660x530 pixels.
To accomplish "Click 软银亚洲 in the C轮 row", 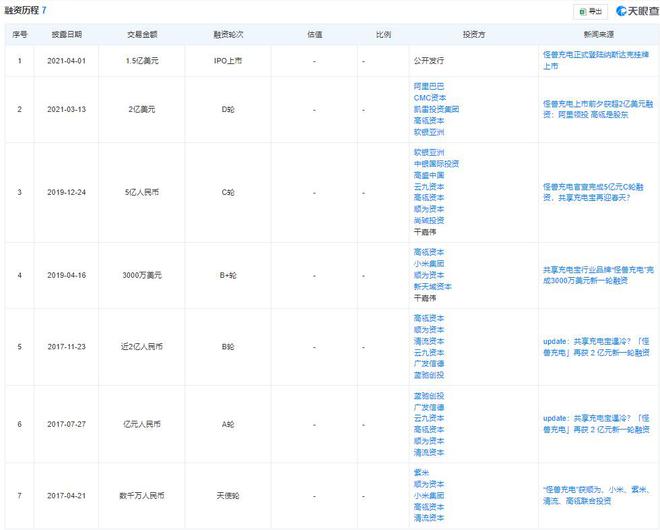I will point(428,152).
